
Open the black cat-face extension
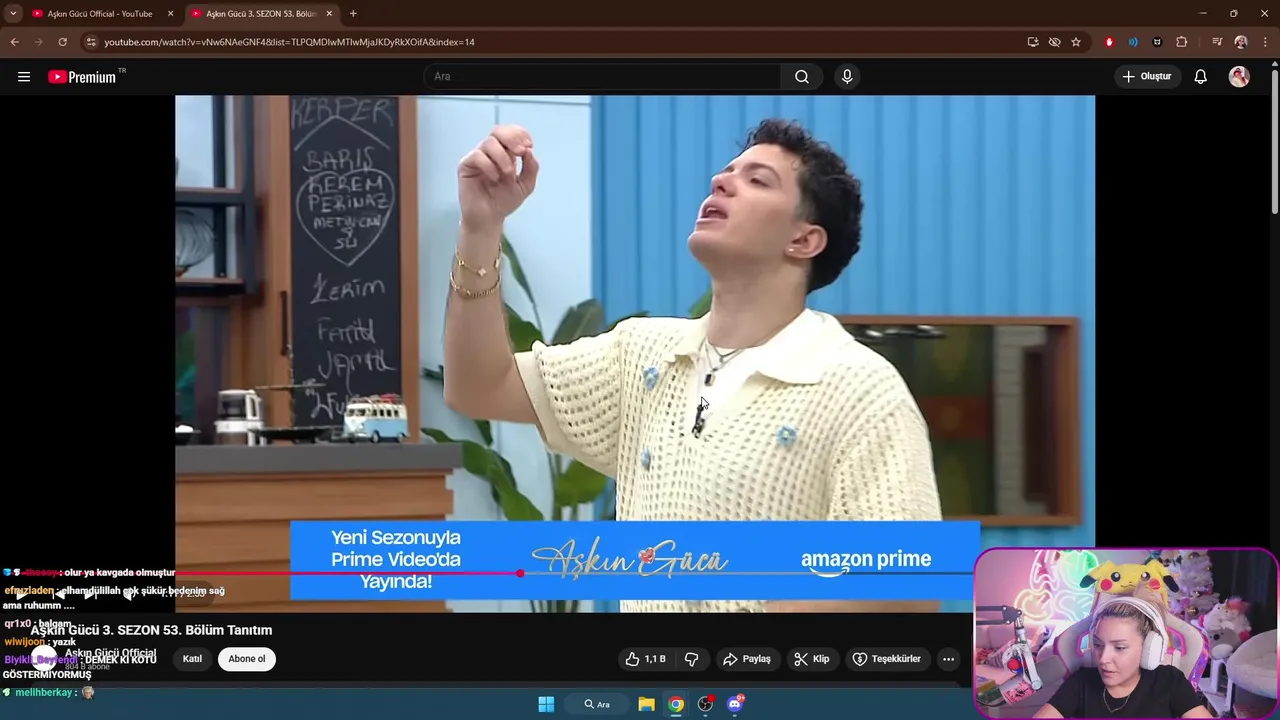pos(1157,42)
